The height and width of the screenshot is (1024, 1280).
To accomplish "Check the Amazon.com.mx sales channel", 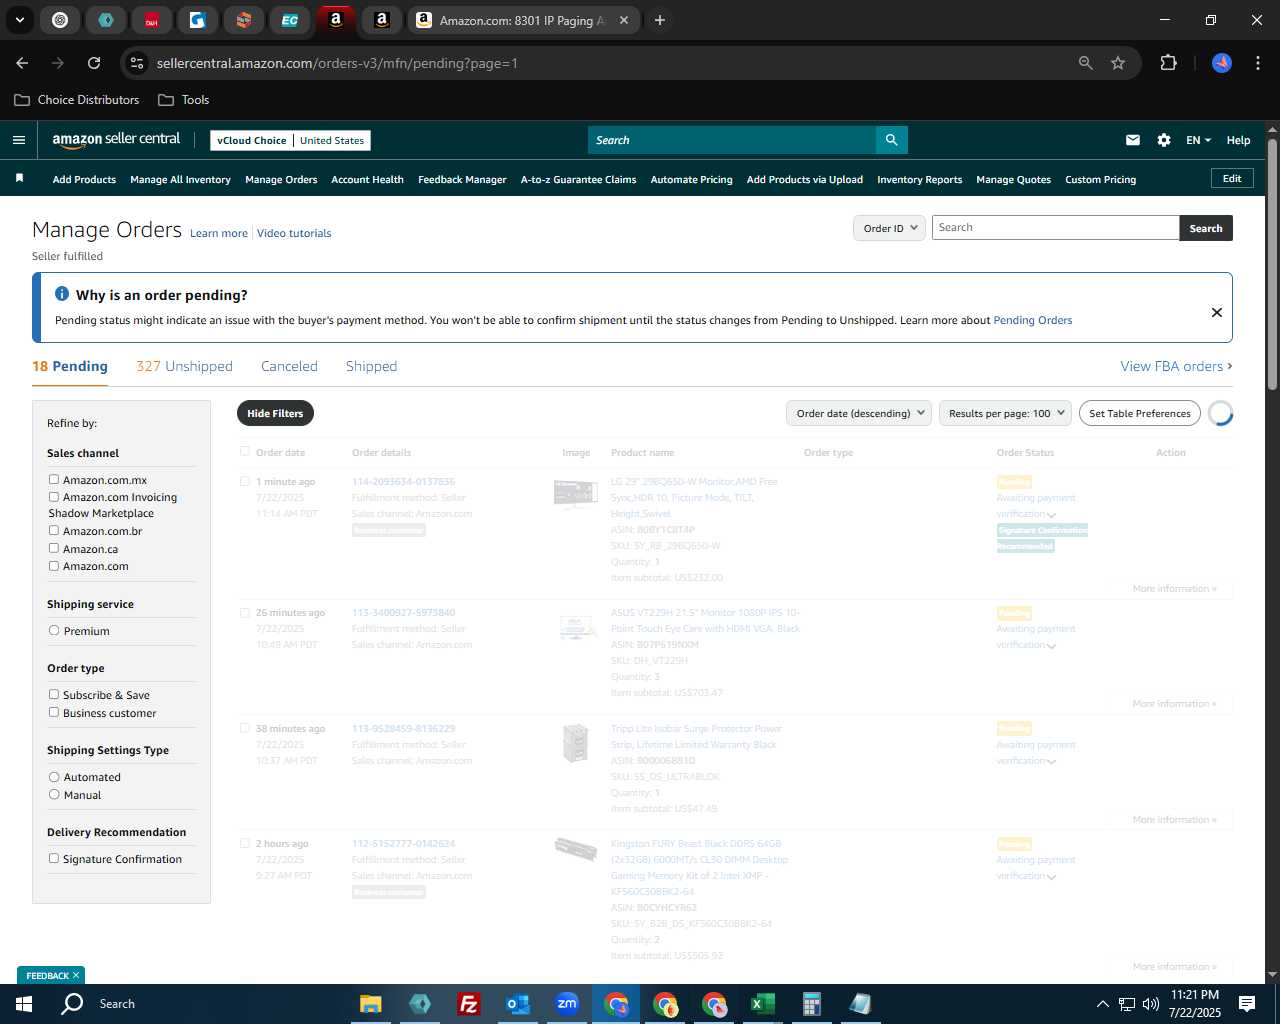I will (54, 480).
